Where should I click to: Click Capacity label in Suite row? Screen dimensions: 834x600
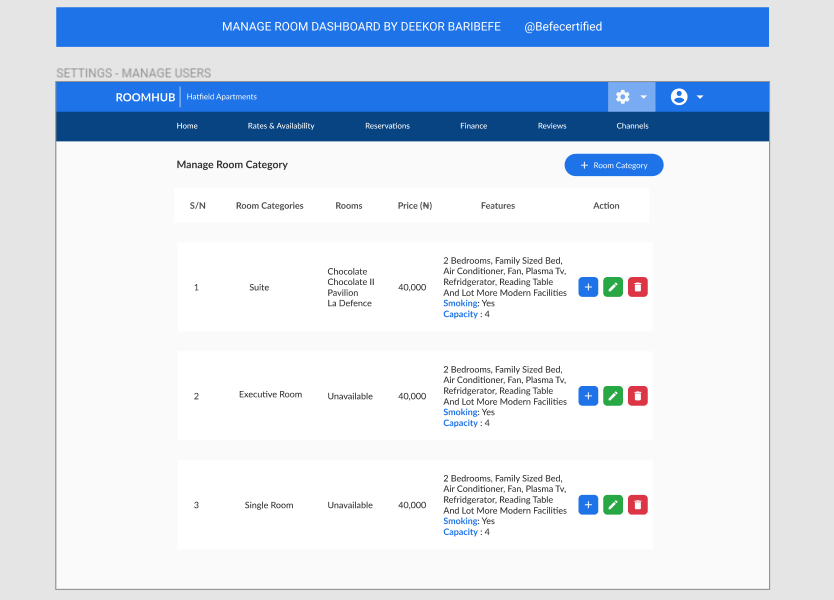tap(461, 314)
